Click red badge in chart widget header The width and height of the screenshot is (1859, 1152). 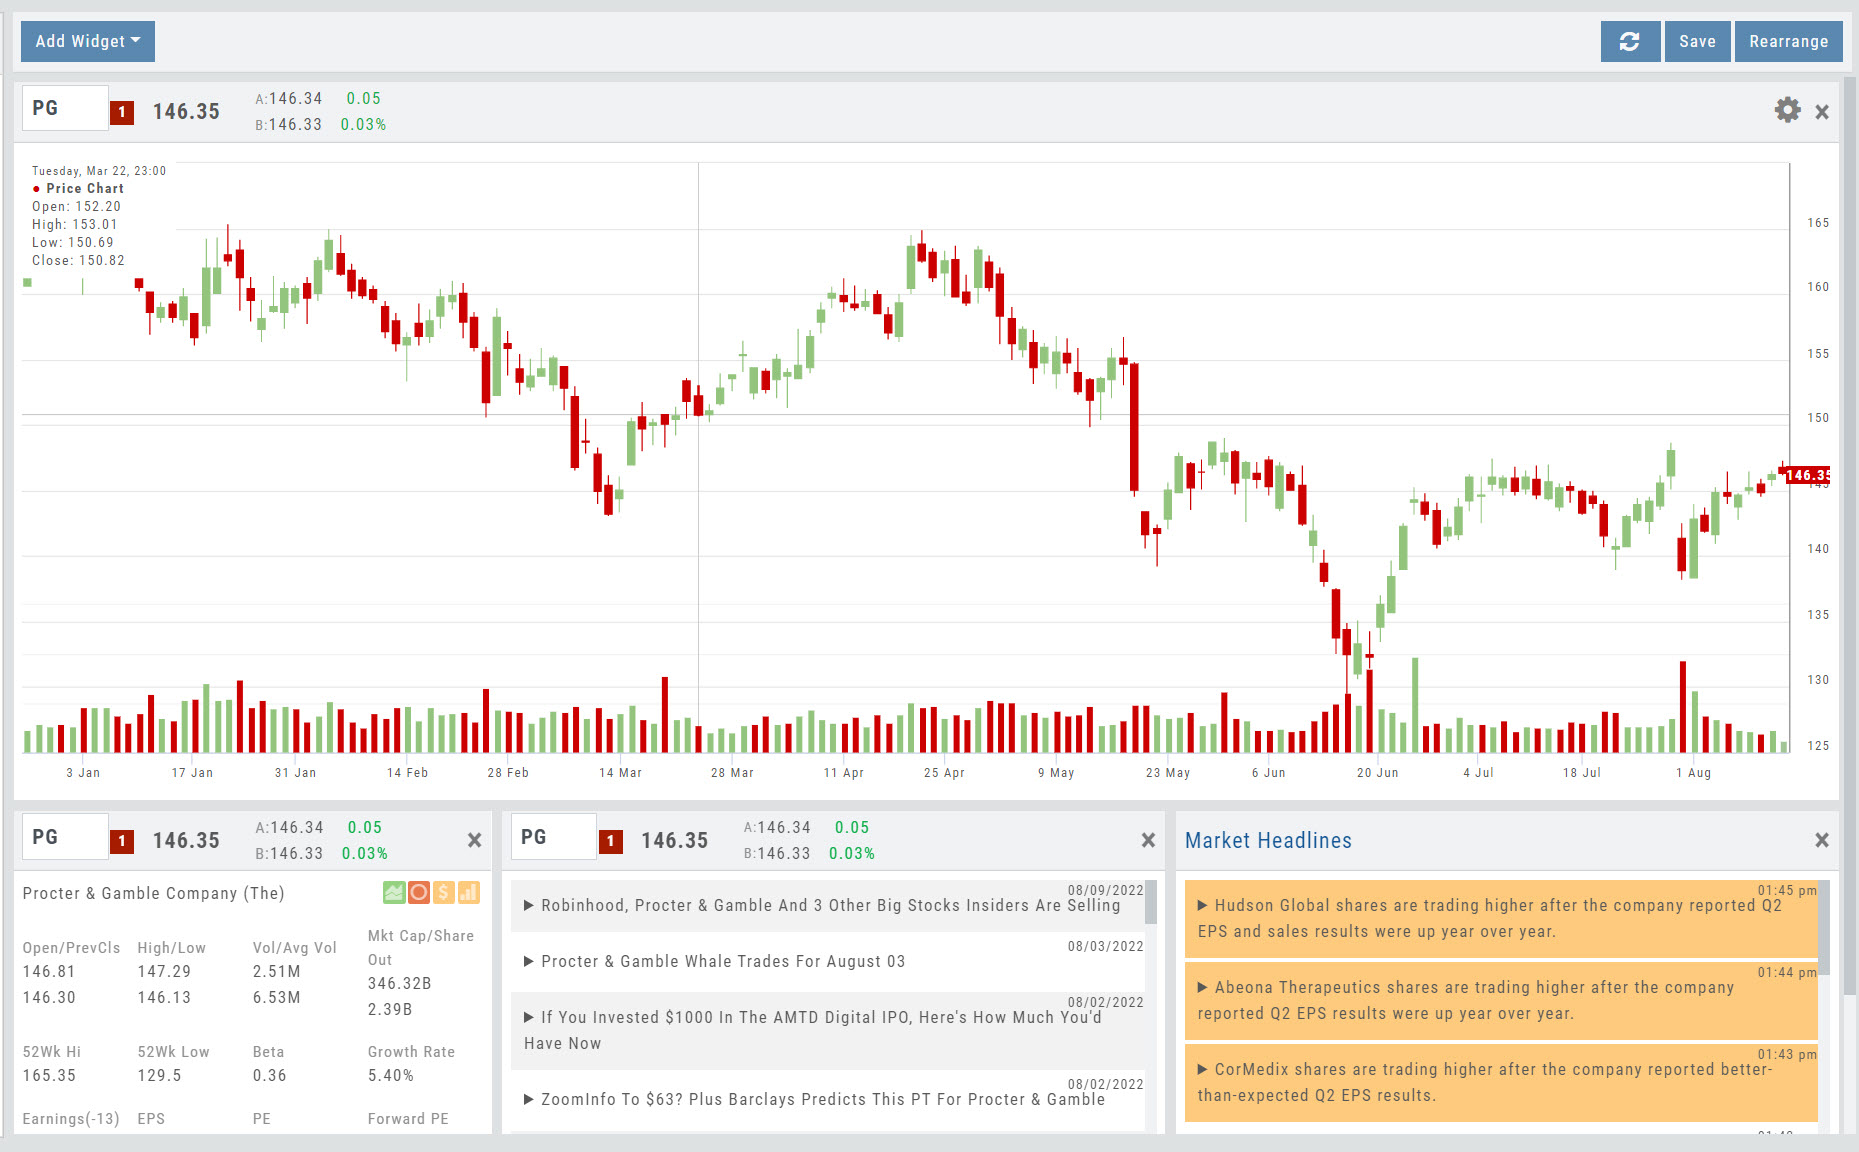coord(122,112)
